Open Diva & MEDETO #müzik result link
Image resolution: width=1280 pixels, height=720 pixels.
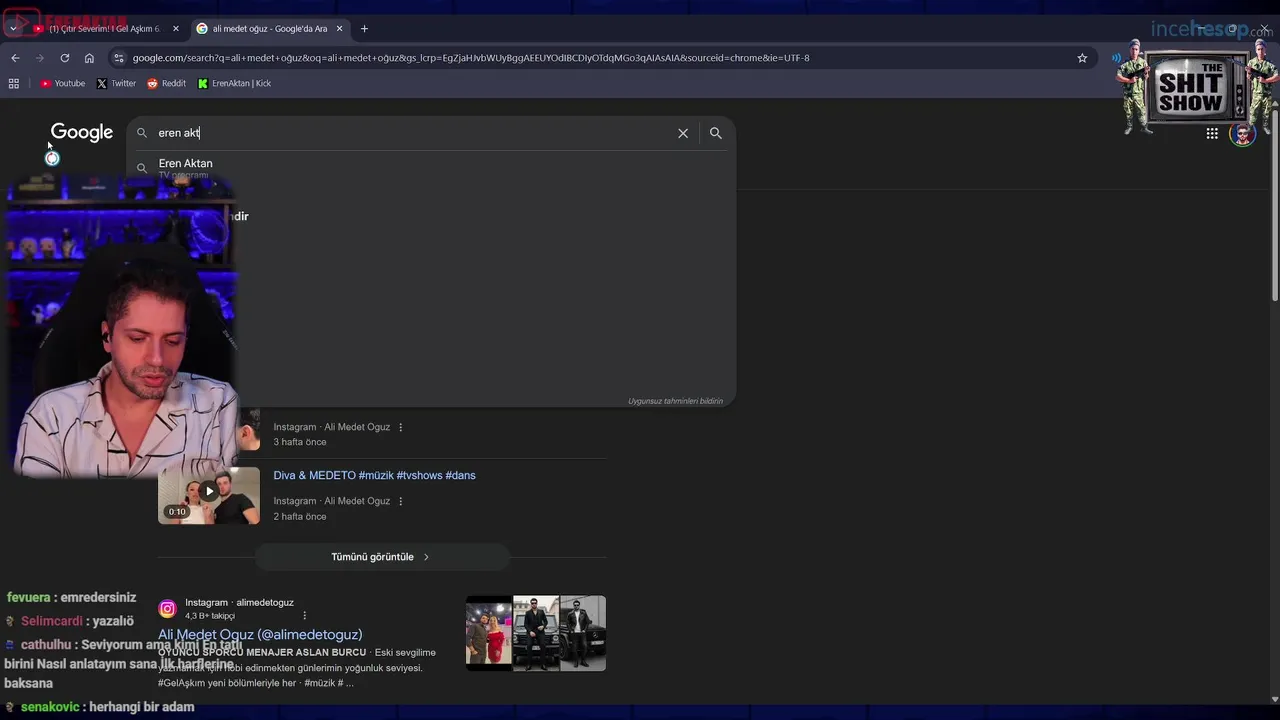pos(374,476)
